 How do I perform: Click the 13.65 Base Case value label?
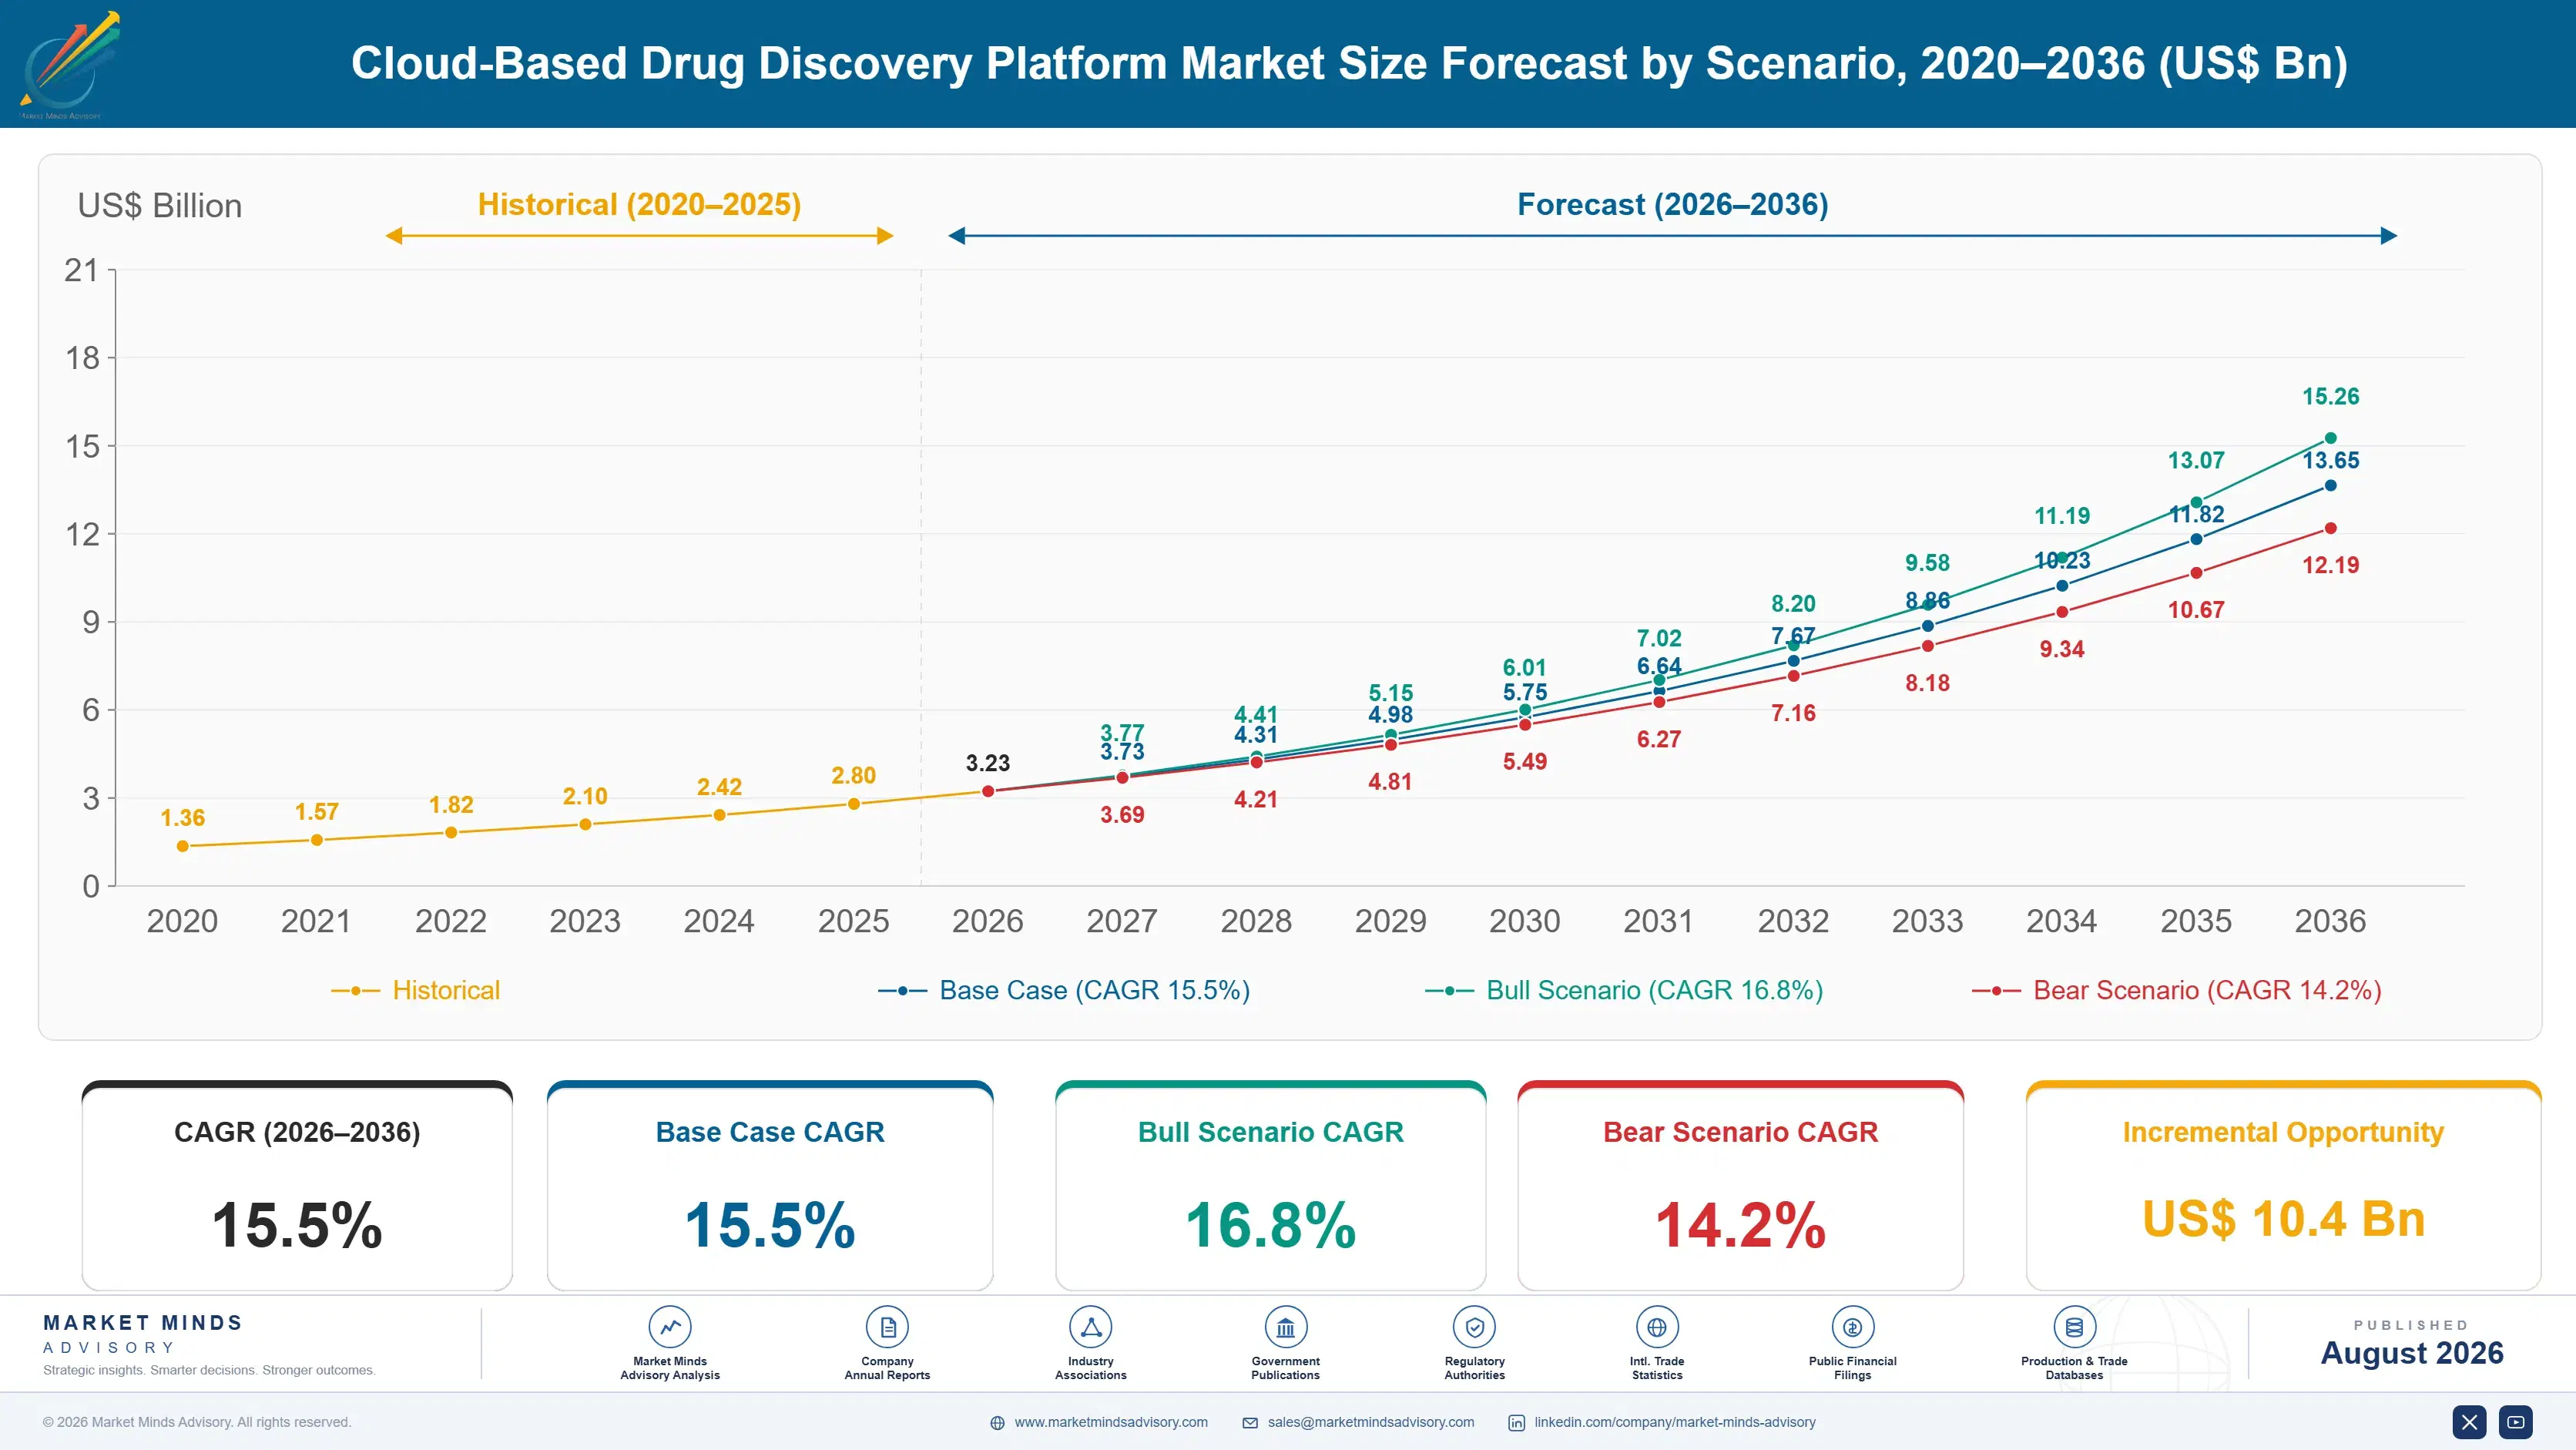[x=2331, y=461]
